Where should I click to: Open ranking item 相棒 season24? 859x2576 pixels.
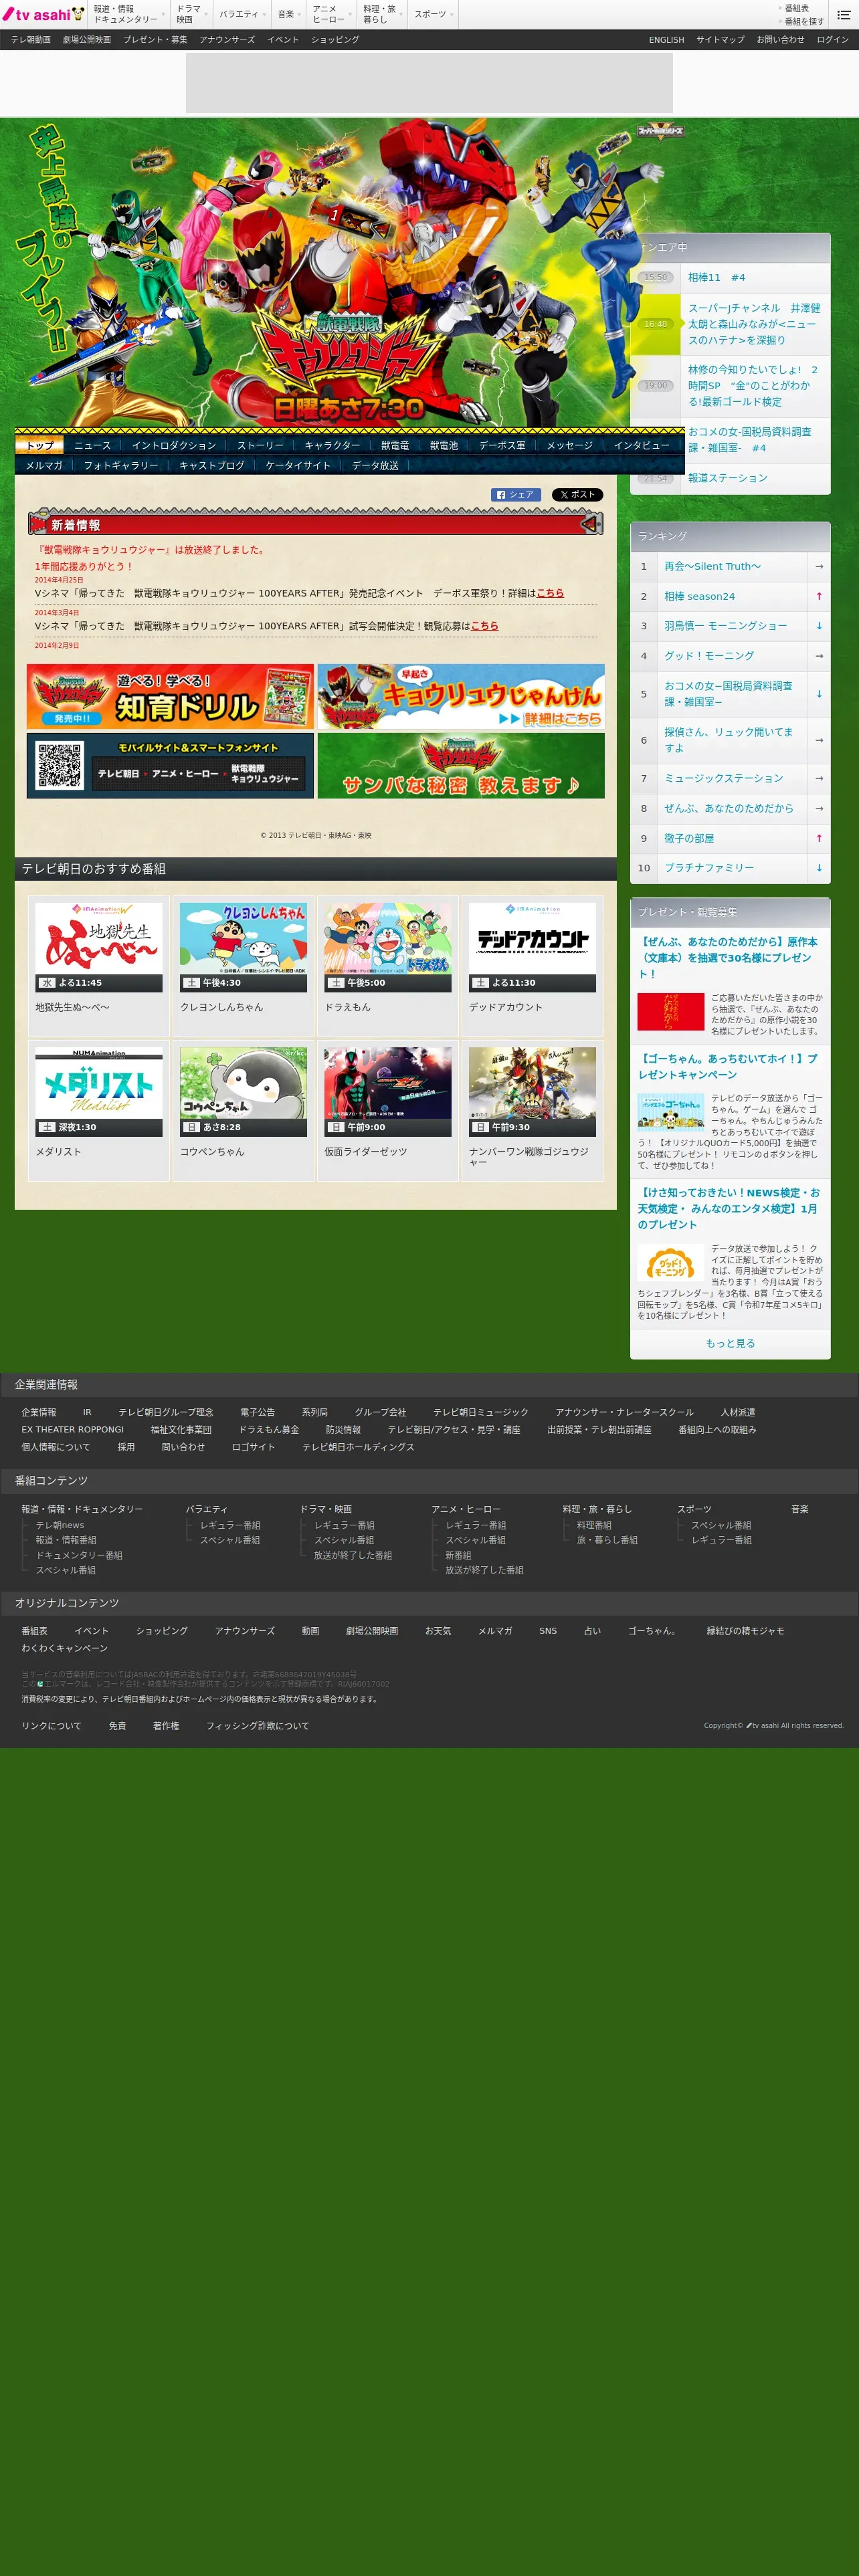(x=700, y=597)
